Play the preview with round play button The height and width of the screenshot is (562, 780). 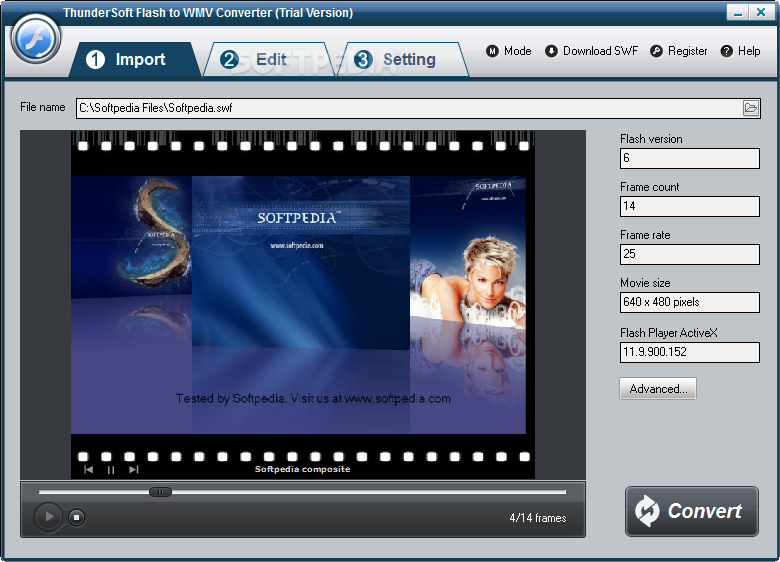pyautogui.click(x=48, y=517)
